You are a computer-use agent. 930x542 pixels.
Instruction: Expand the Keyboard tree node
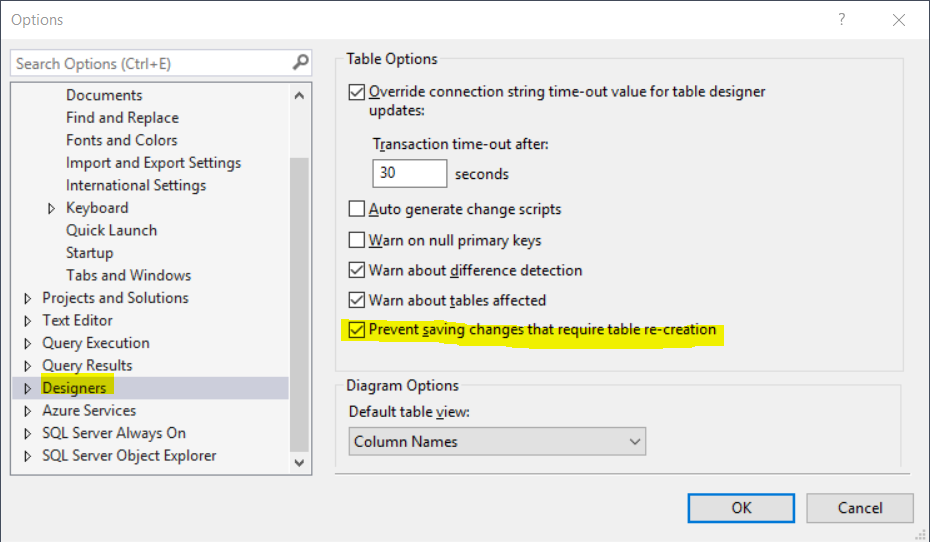tap(51, 208)
